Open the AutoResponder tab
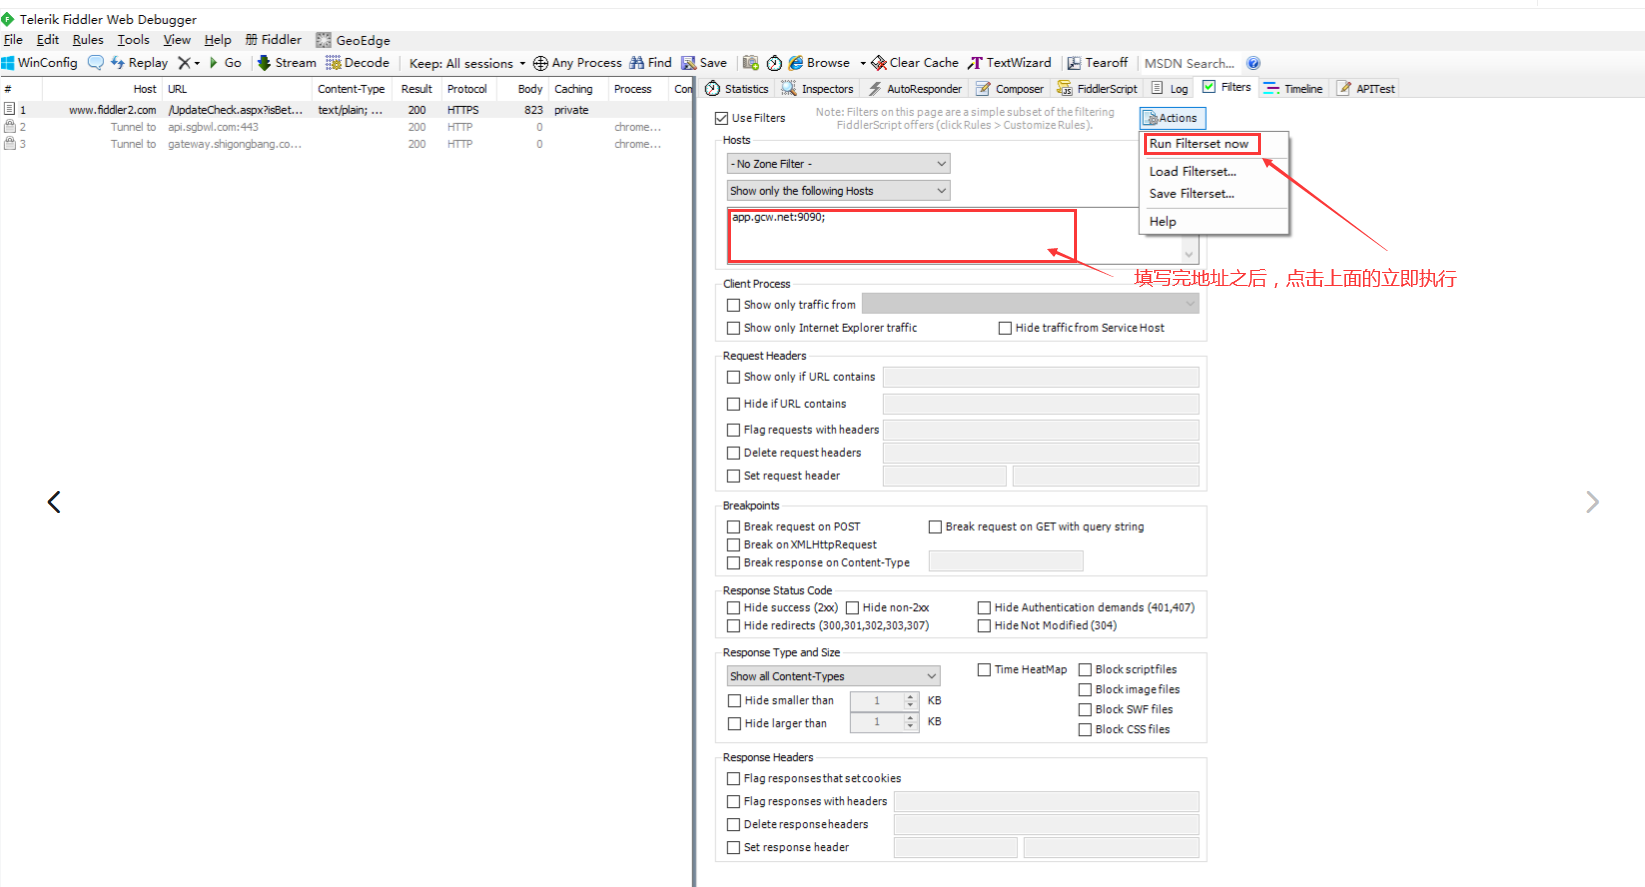This screenshot has height=887, width=1645. [914, 88]
